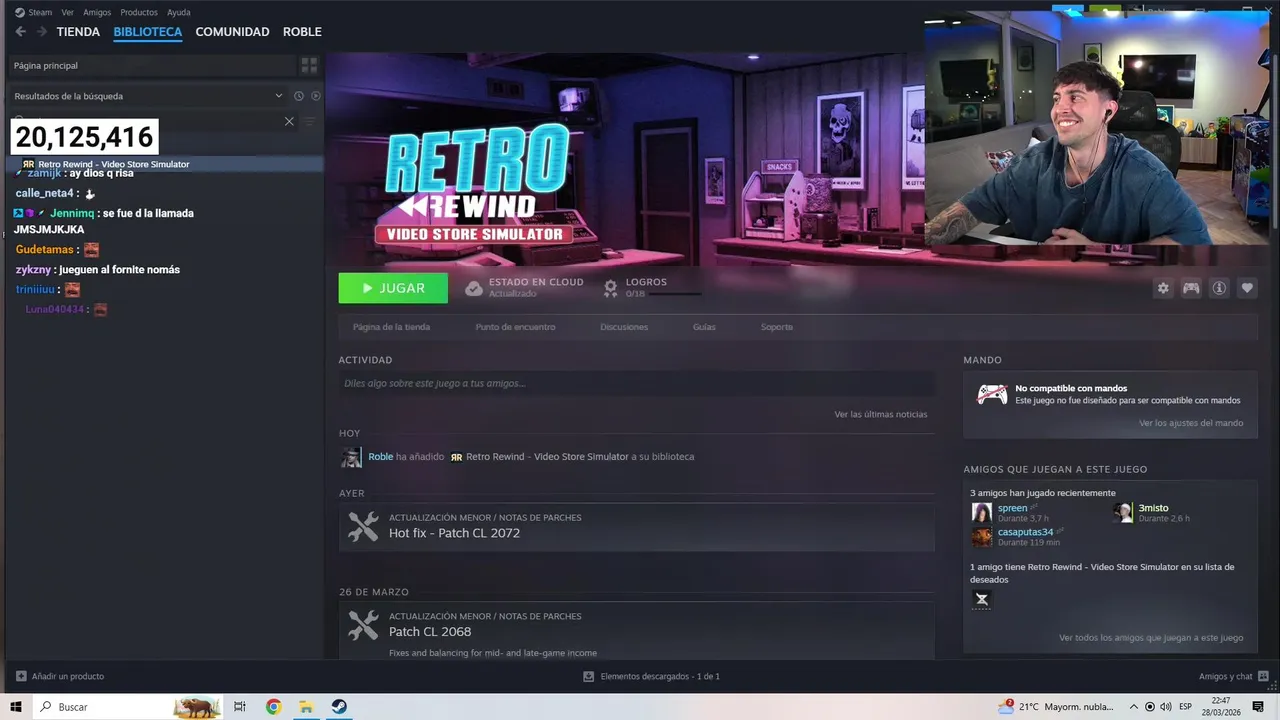
Task: Click wrench icon beside Patch CL 2068
Action: pos(363,626)
